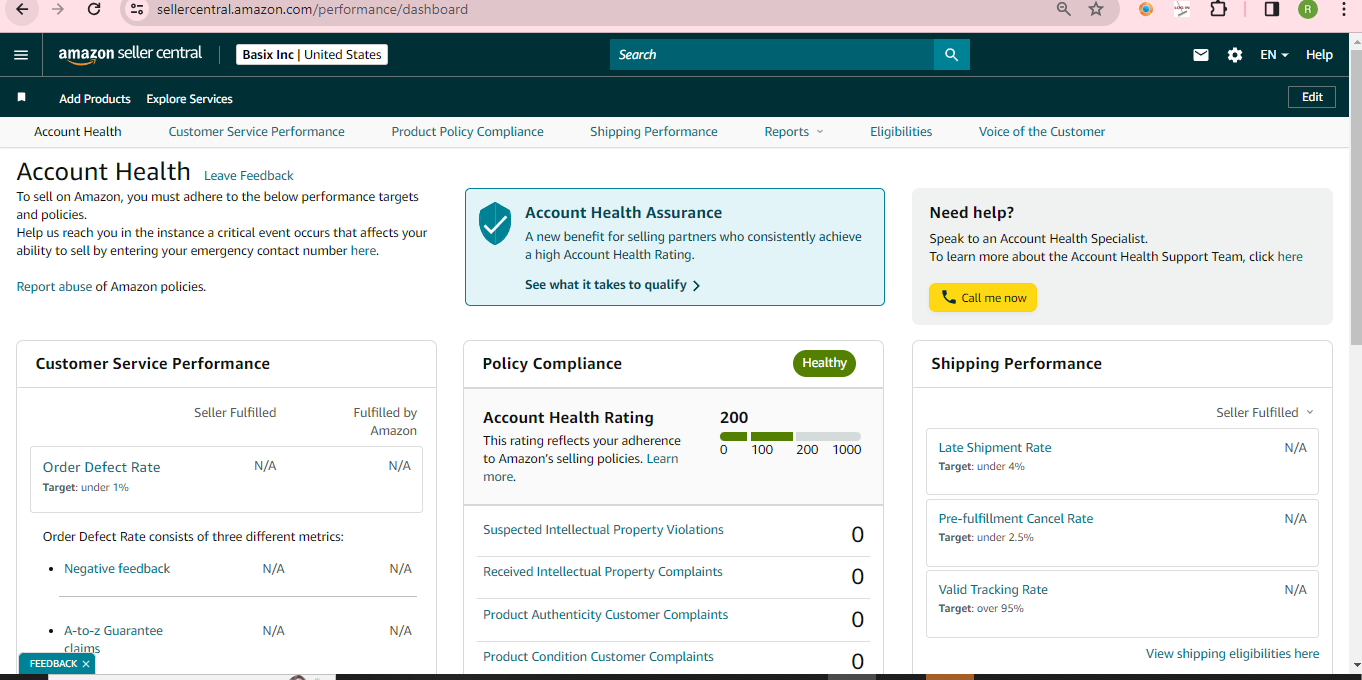Bookmark this page with the star

coord(1096,9)
